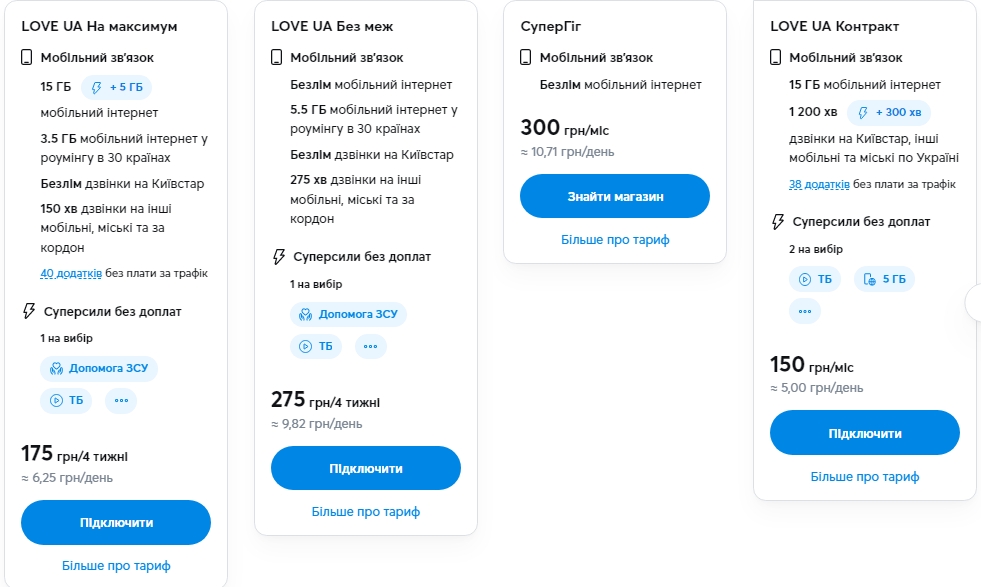Expand more superpowers in Контракт plan

tap(805, 311)
